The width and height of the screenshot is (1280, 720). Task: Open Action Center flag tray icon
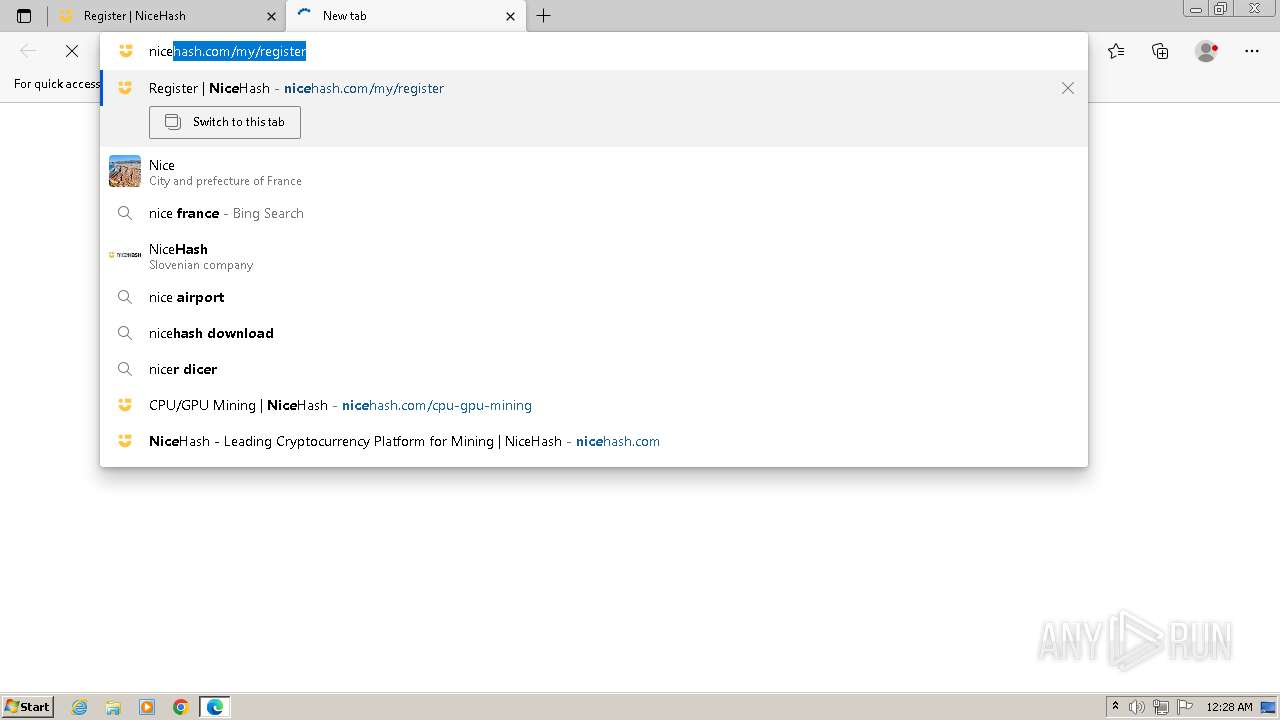[1184, 707]
